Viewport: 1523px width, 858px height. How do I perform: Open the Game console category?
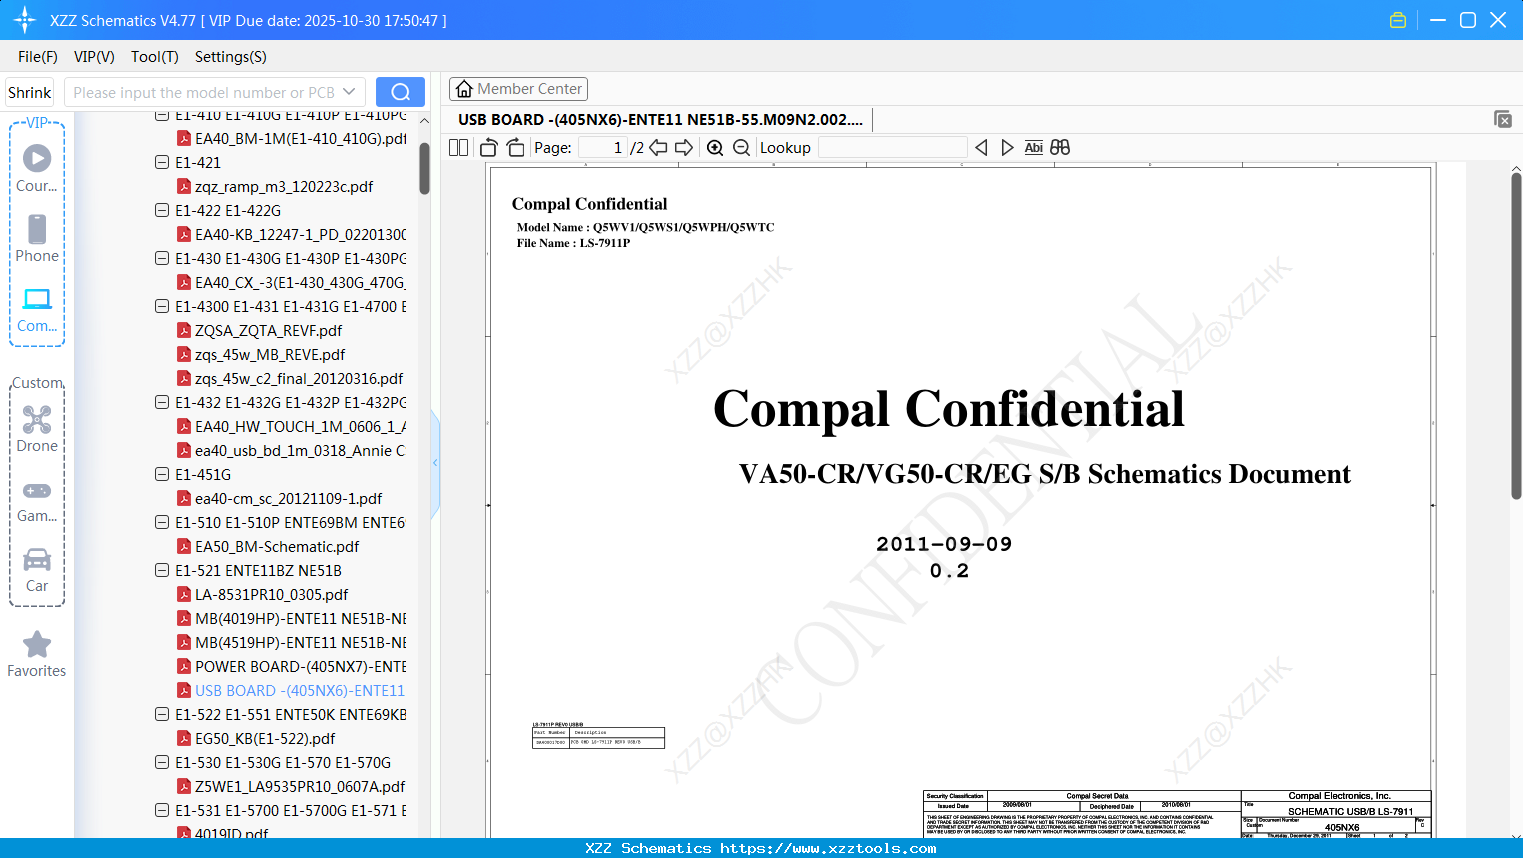(x=37, y=500)
